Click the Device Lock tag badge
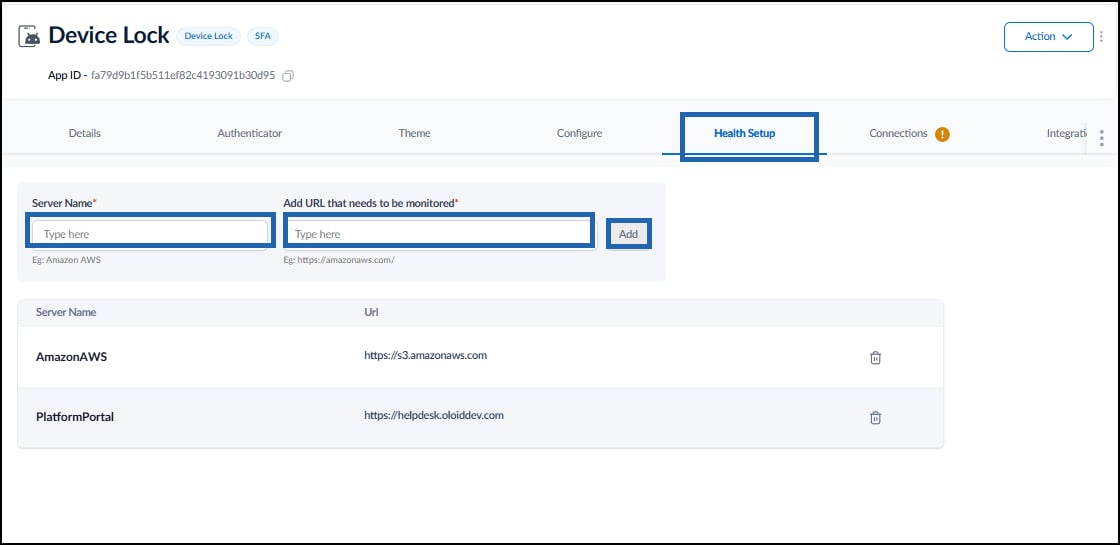 pos(209,36)
